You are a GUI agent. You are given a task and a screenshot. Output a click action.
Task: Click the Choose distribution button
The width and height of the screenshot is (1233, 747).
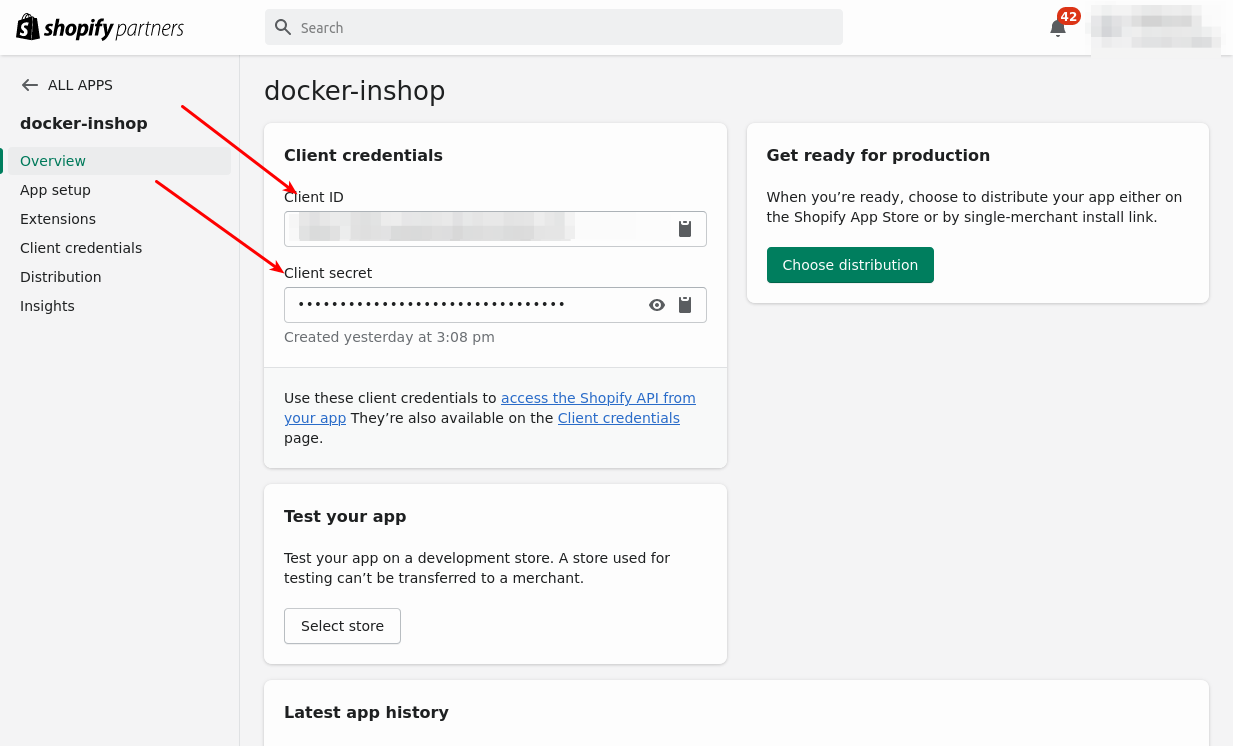(850, 265)
